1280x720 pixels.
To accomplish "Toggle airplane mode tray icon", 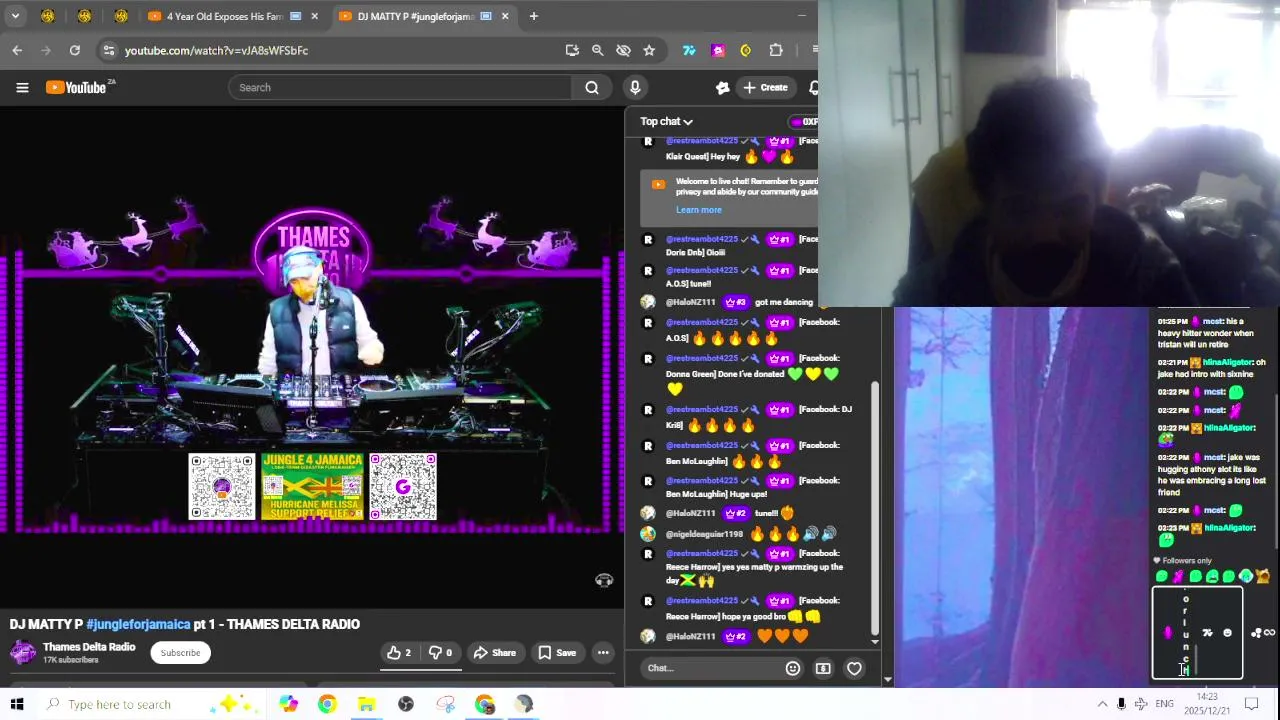I will click(1141, 704).
